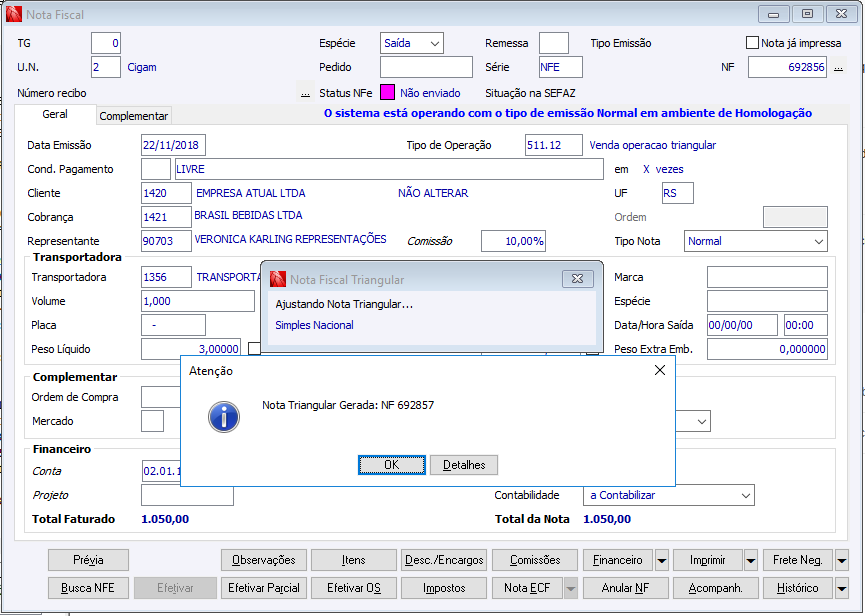Image resolution: width=865 pixels, height=616 pixels.
Task: Click the Mercado input field
Action: 152,421
